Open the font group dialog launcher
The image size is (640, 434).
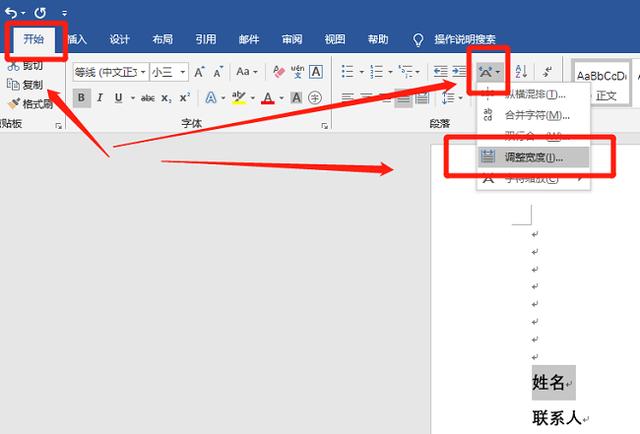pyautogui.click(x=324, y=126)
